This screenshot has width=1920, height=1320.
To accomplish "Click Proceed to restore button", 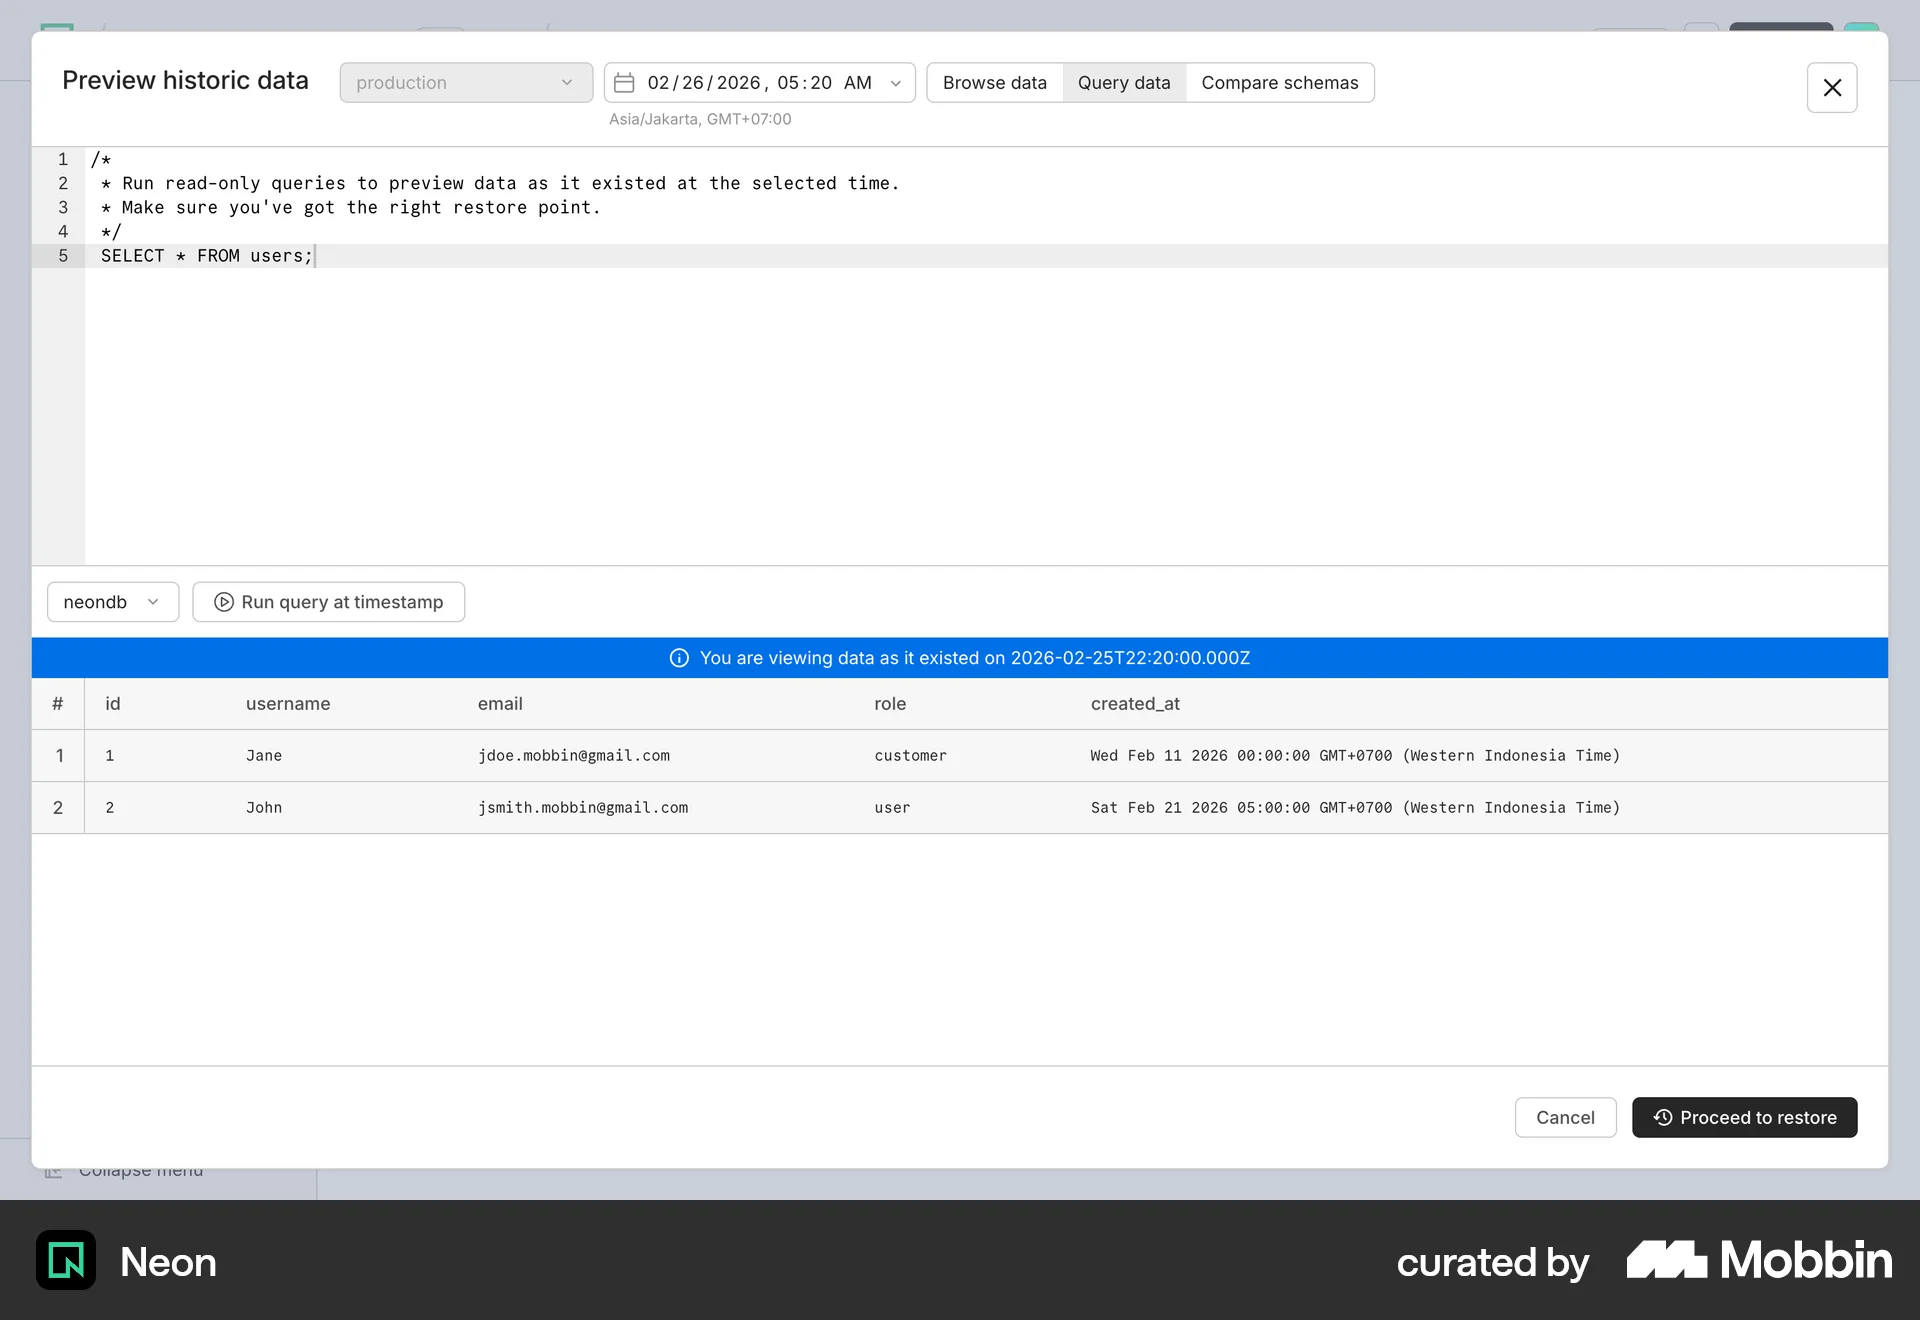I will [1745, 1117].
